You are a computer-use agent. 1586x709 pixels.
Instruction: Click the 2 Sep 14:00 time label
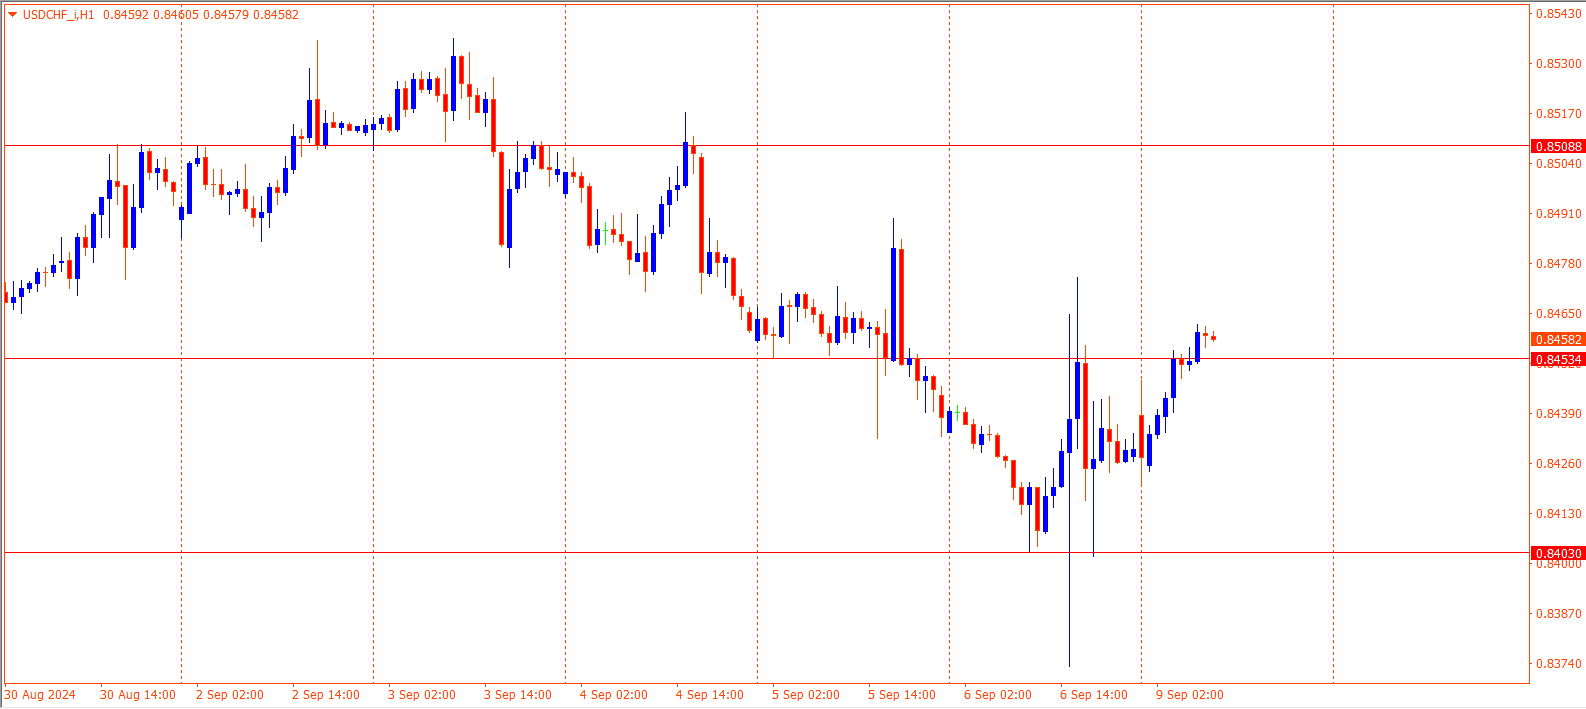point(326,695)
